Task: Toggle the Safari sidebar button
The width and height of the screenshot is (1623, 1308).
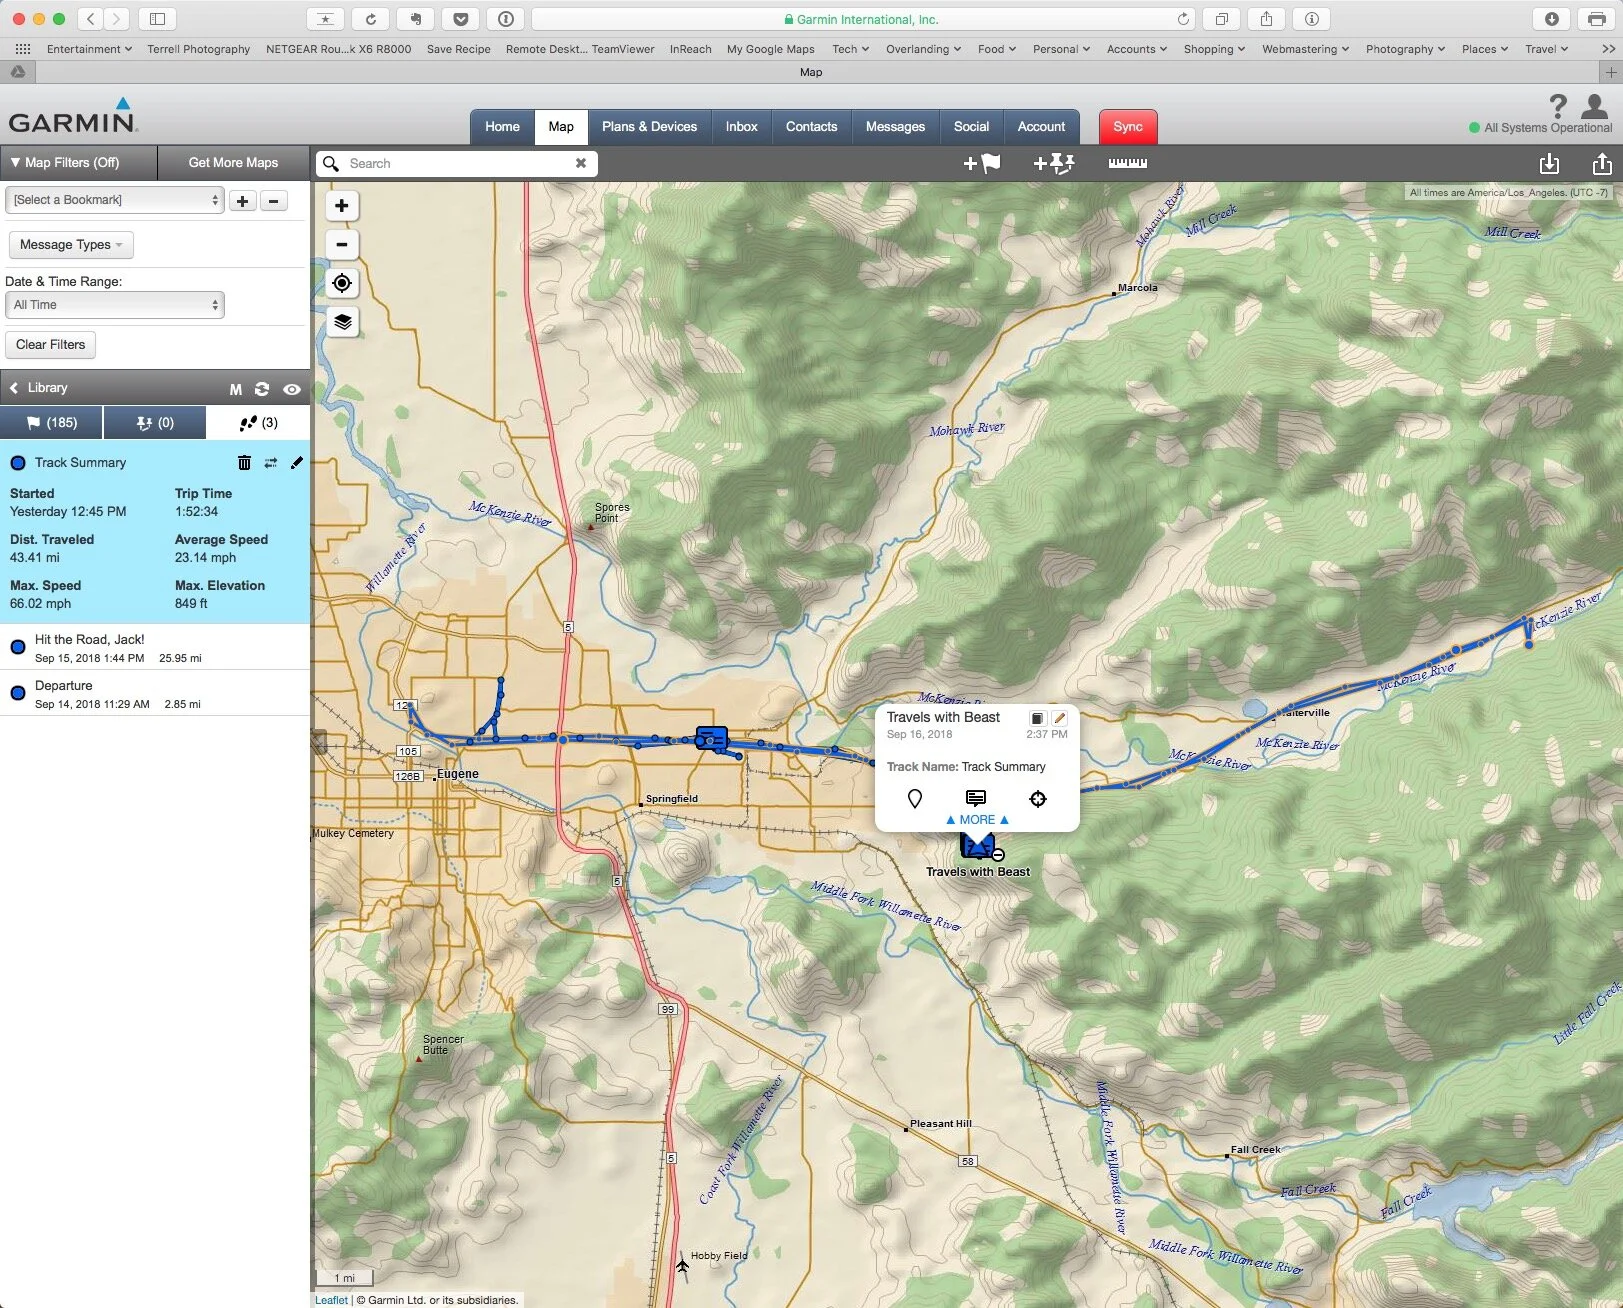Action: 157,19
